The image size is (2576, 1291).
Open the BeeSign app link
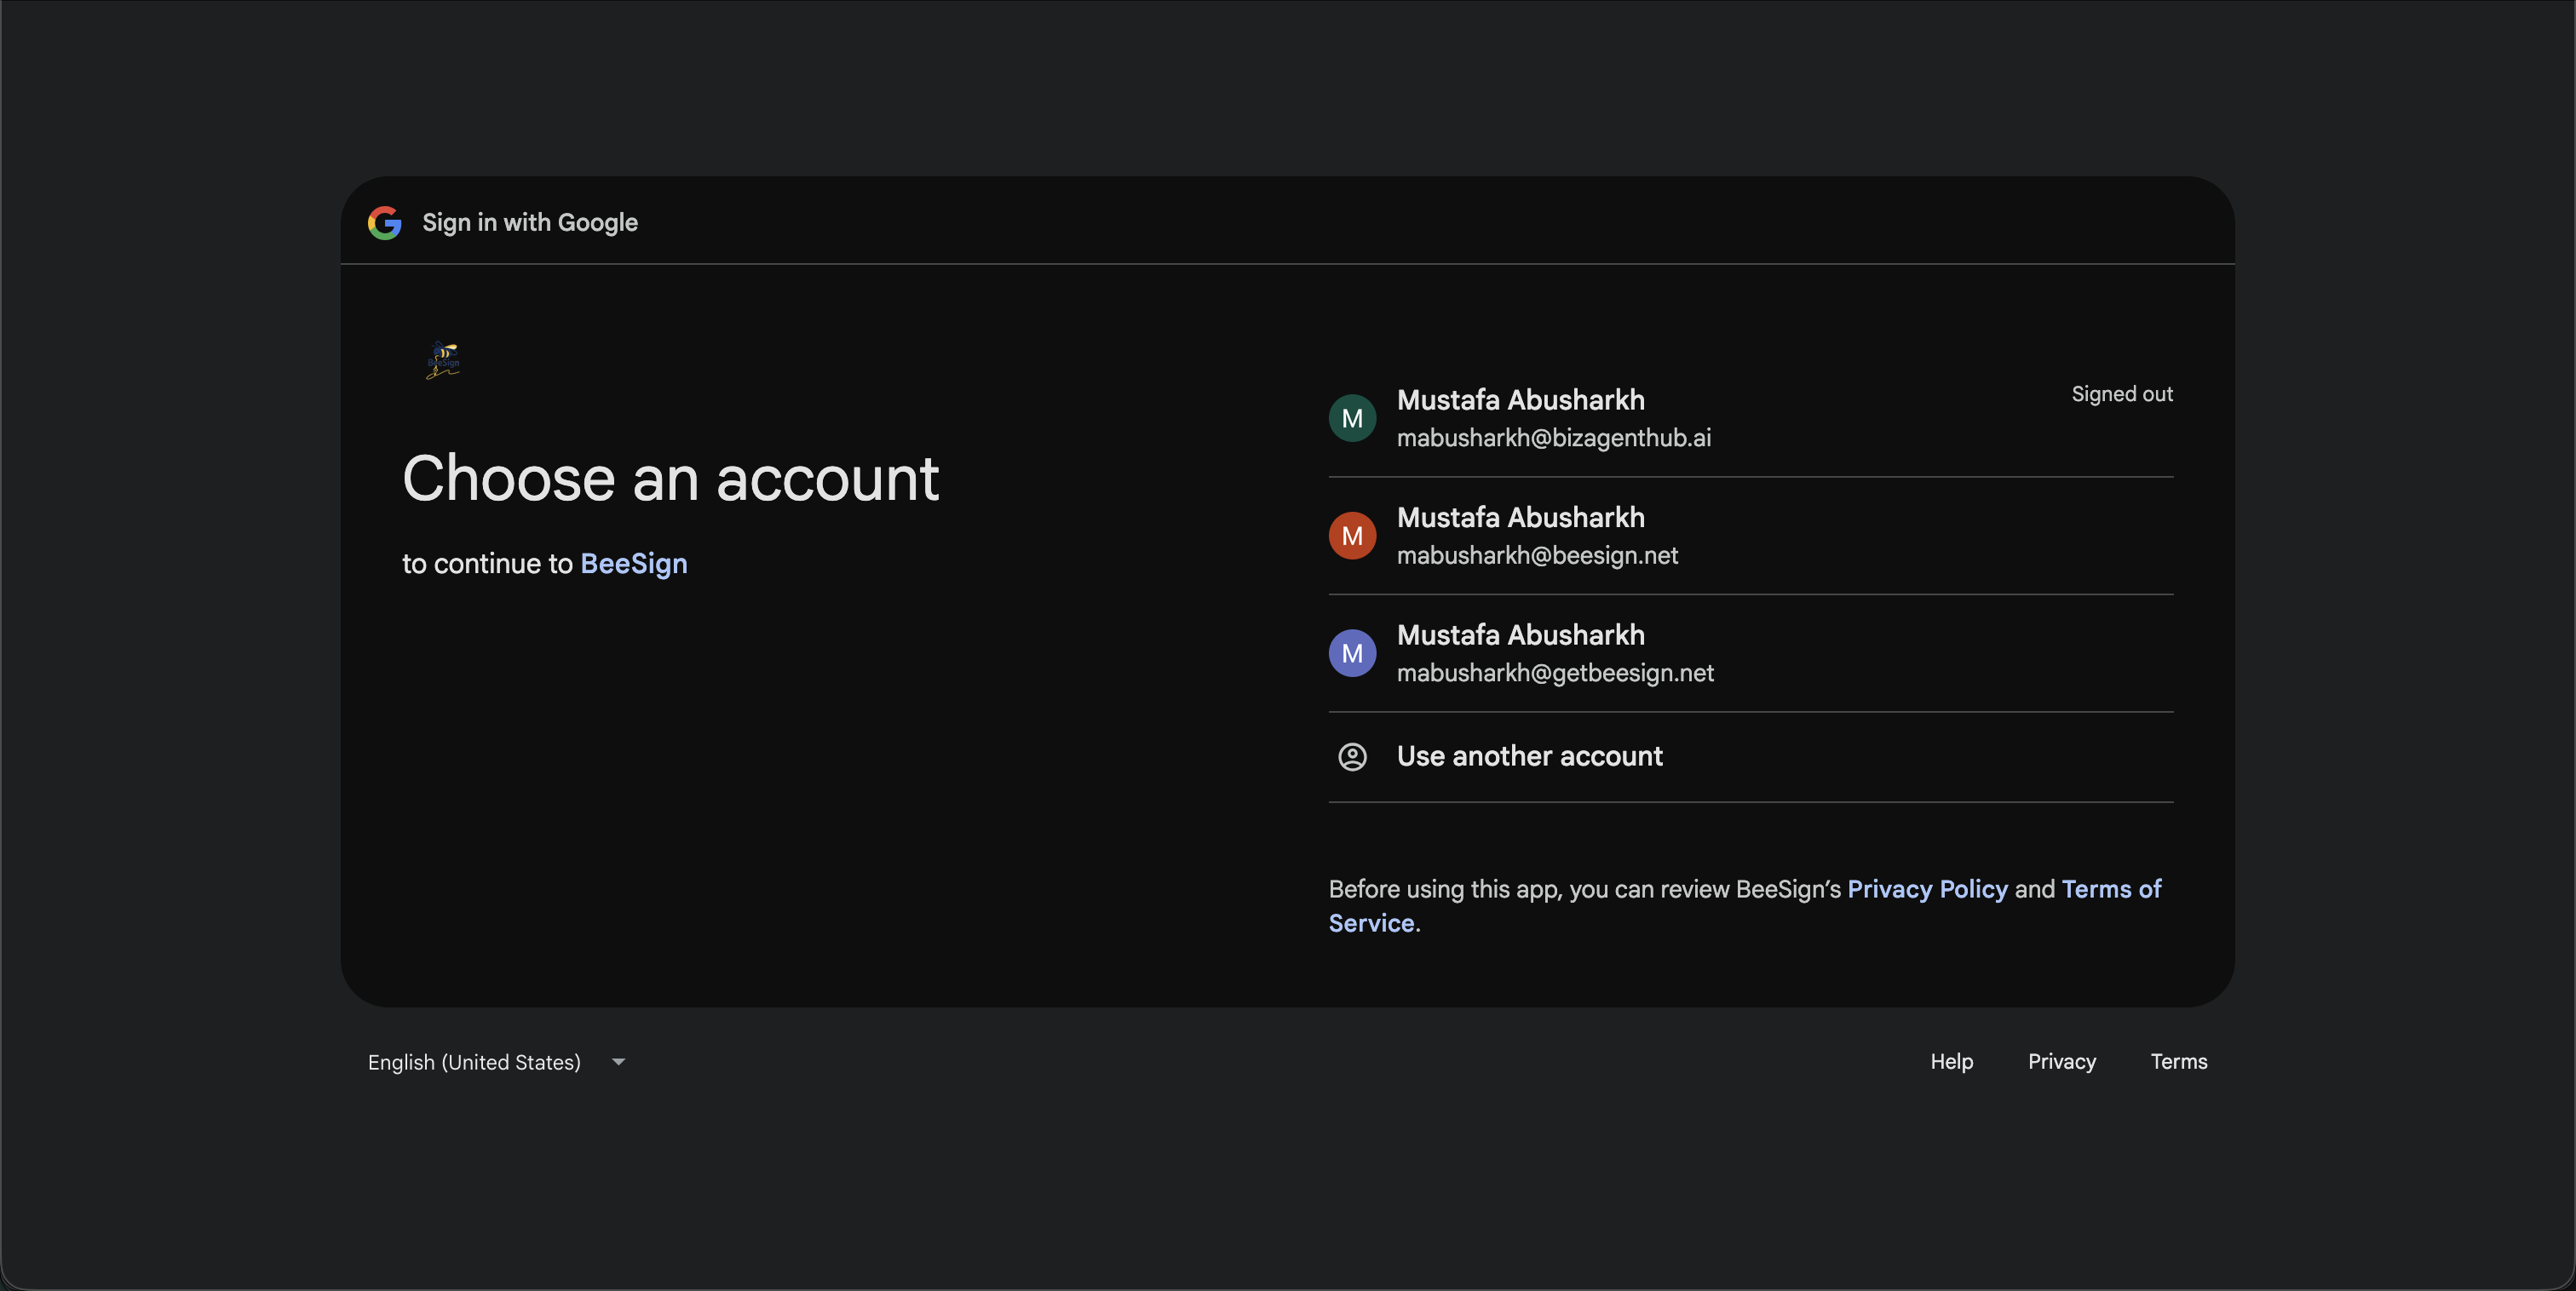click(x=634, y=564)
